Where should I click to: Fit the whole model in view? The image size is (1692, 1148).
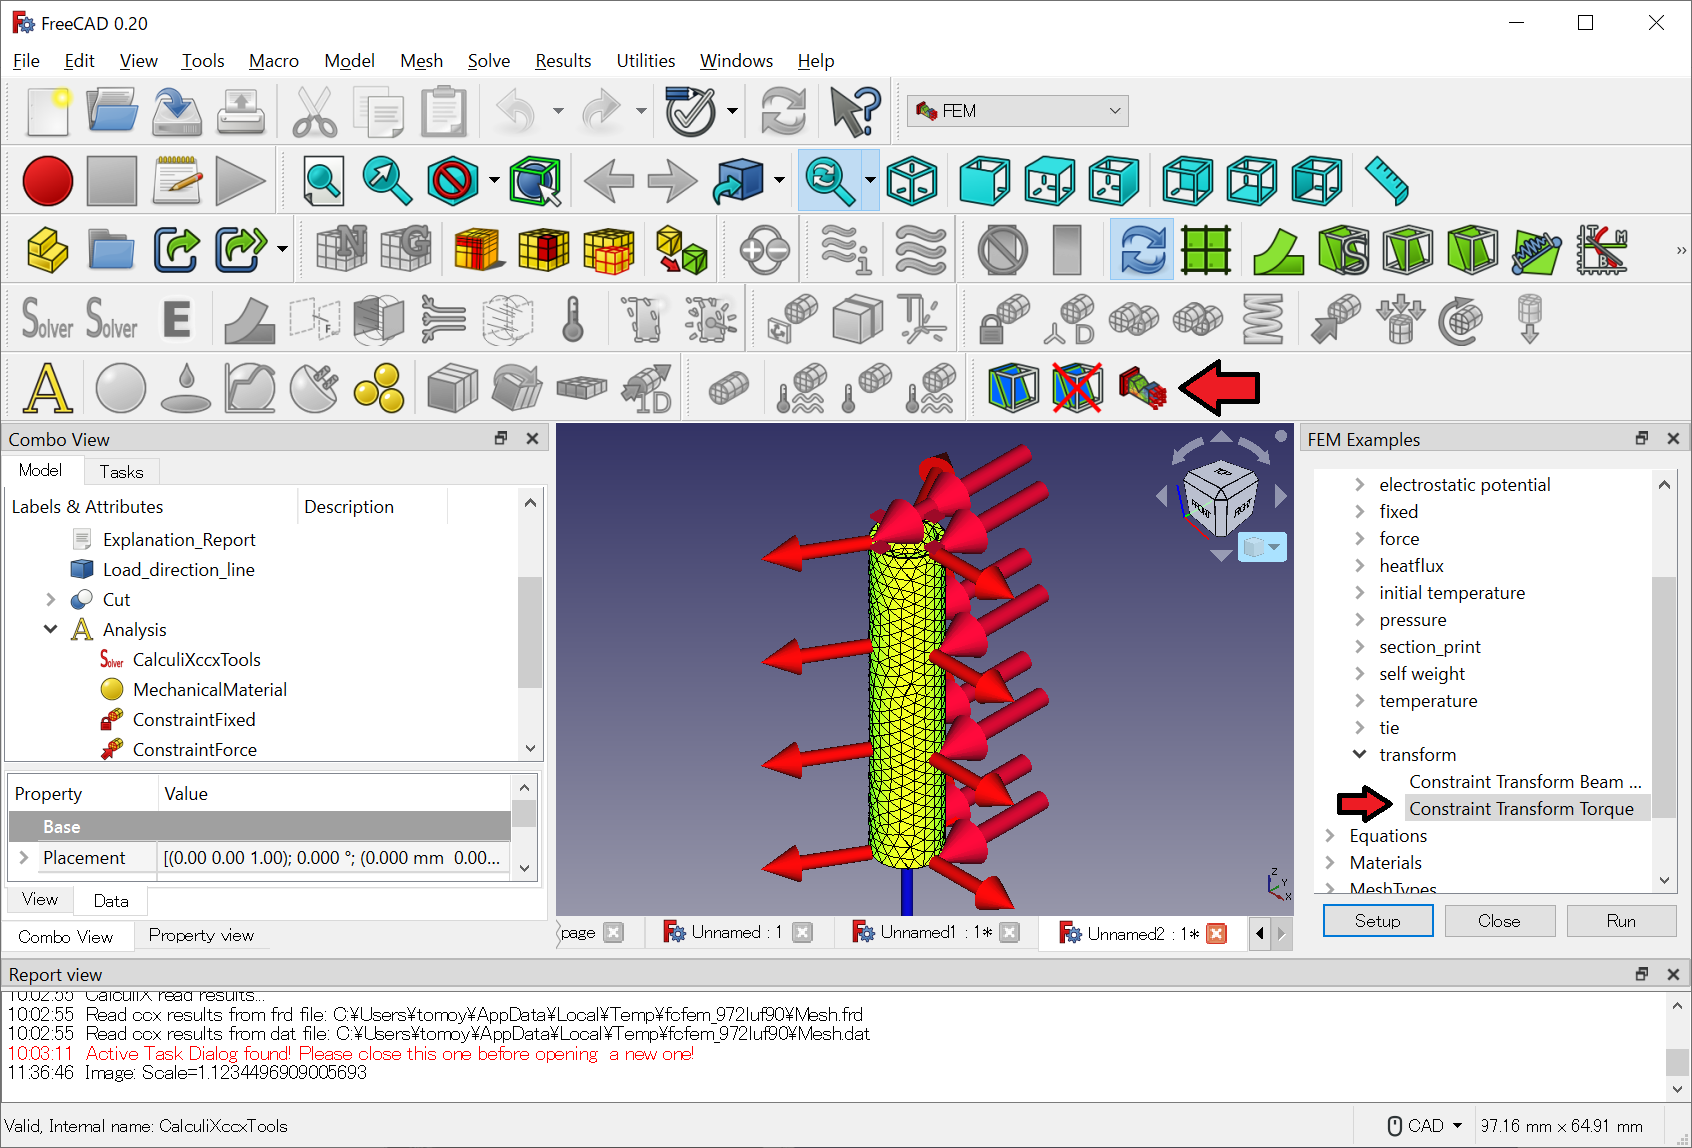pos(324,181)
